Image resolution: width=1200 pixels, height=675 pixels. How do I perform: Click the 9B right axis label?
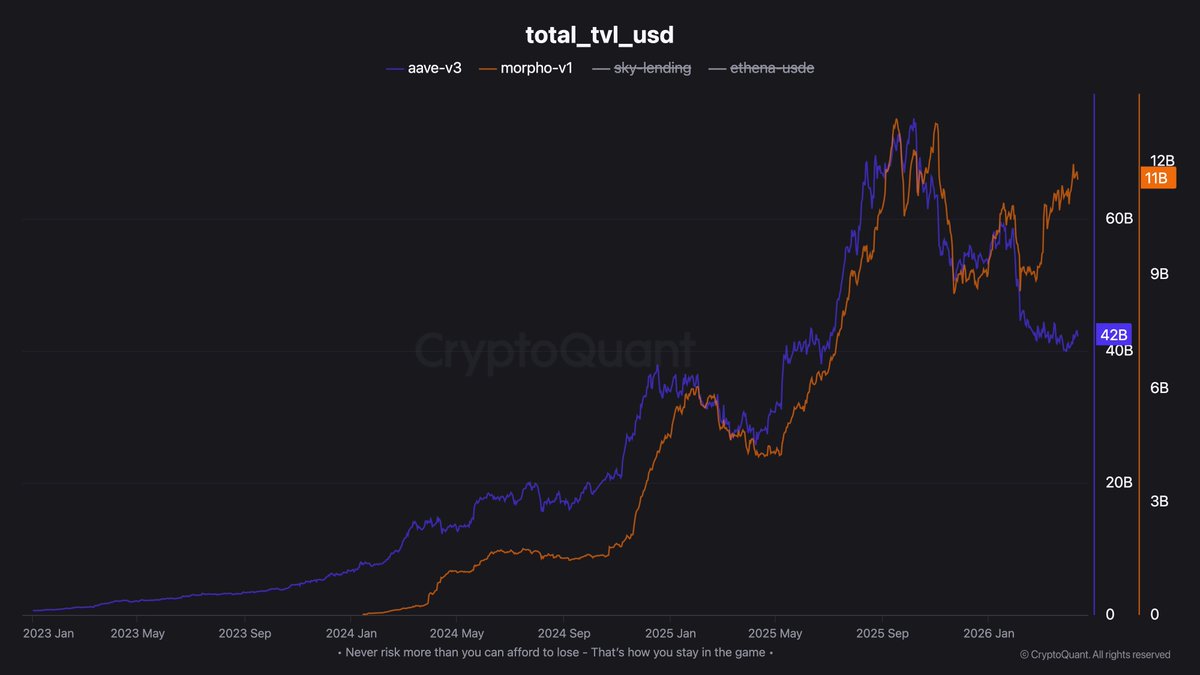click(x=1159, y=274)
